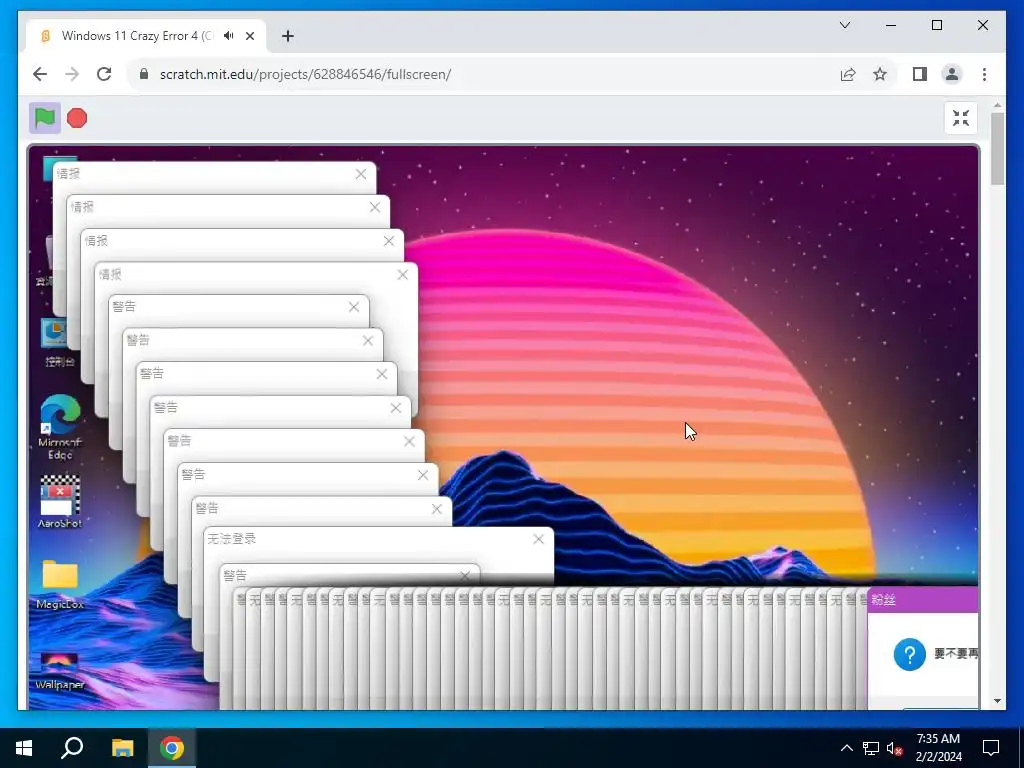Open the AeroShot desktop icon

tap(60, 501)
